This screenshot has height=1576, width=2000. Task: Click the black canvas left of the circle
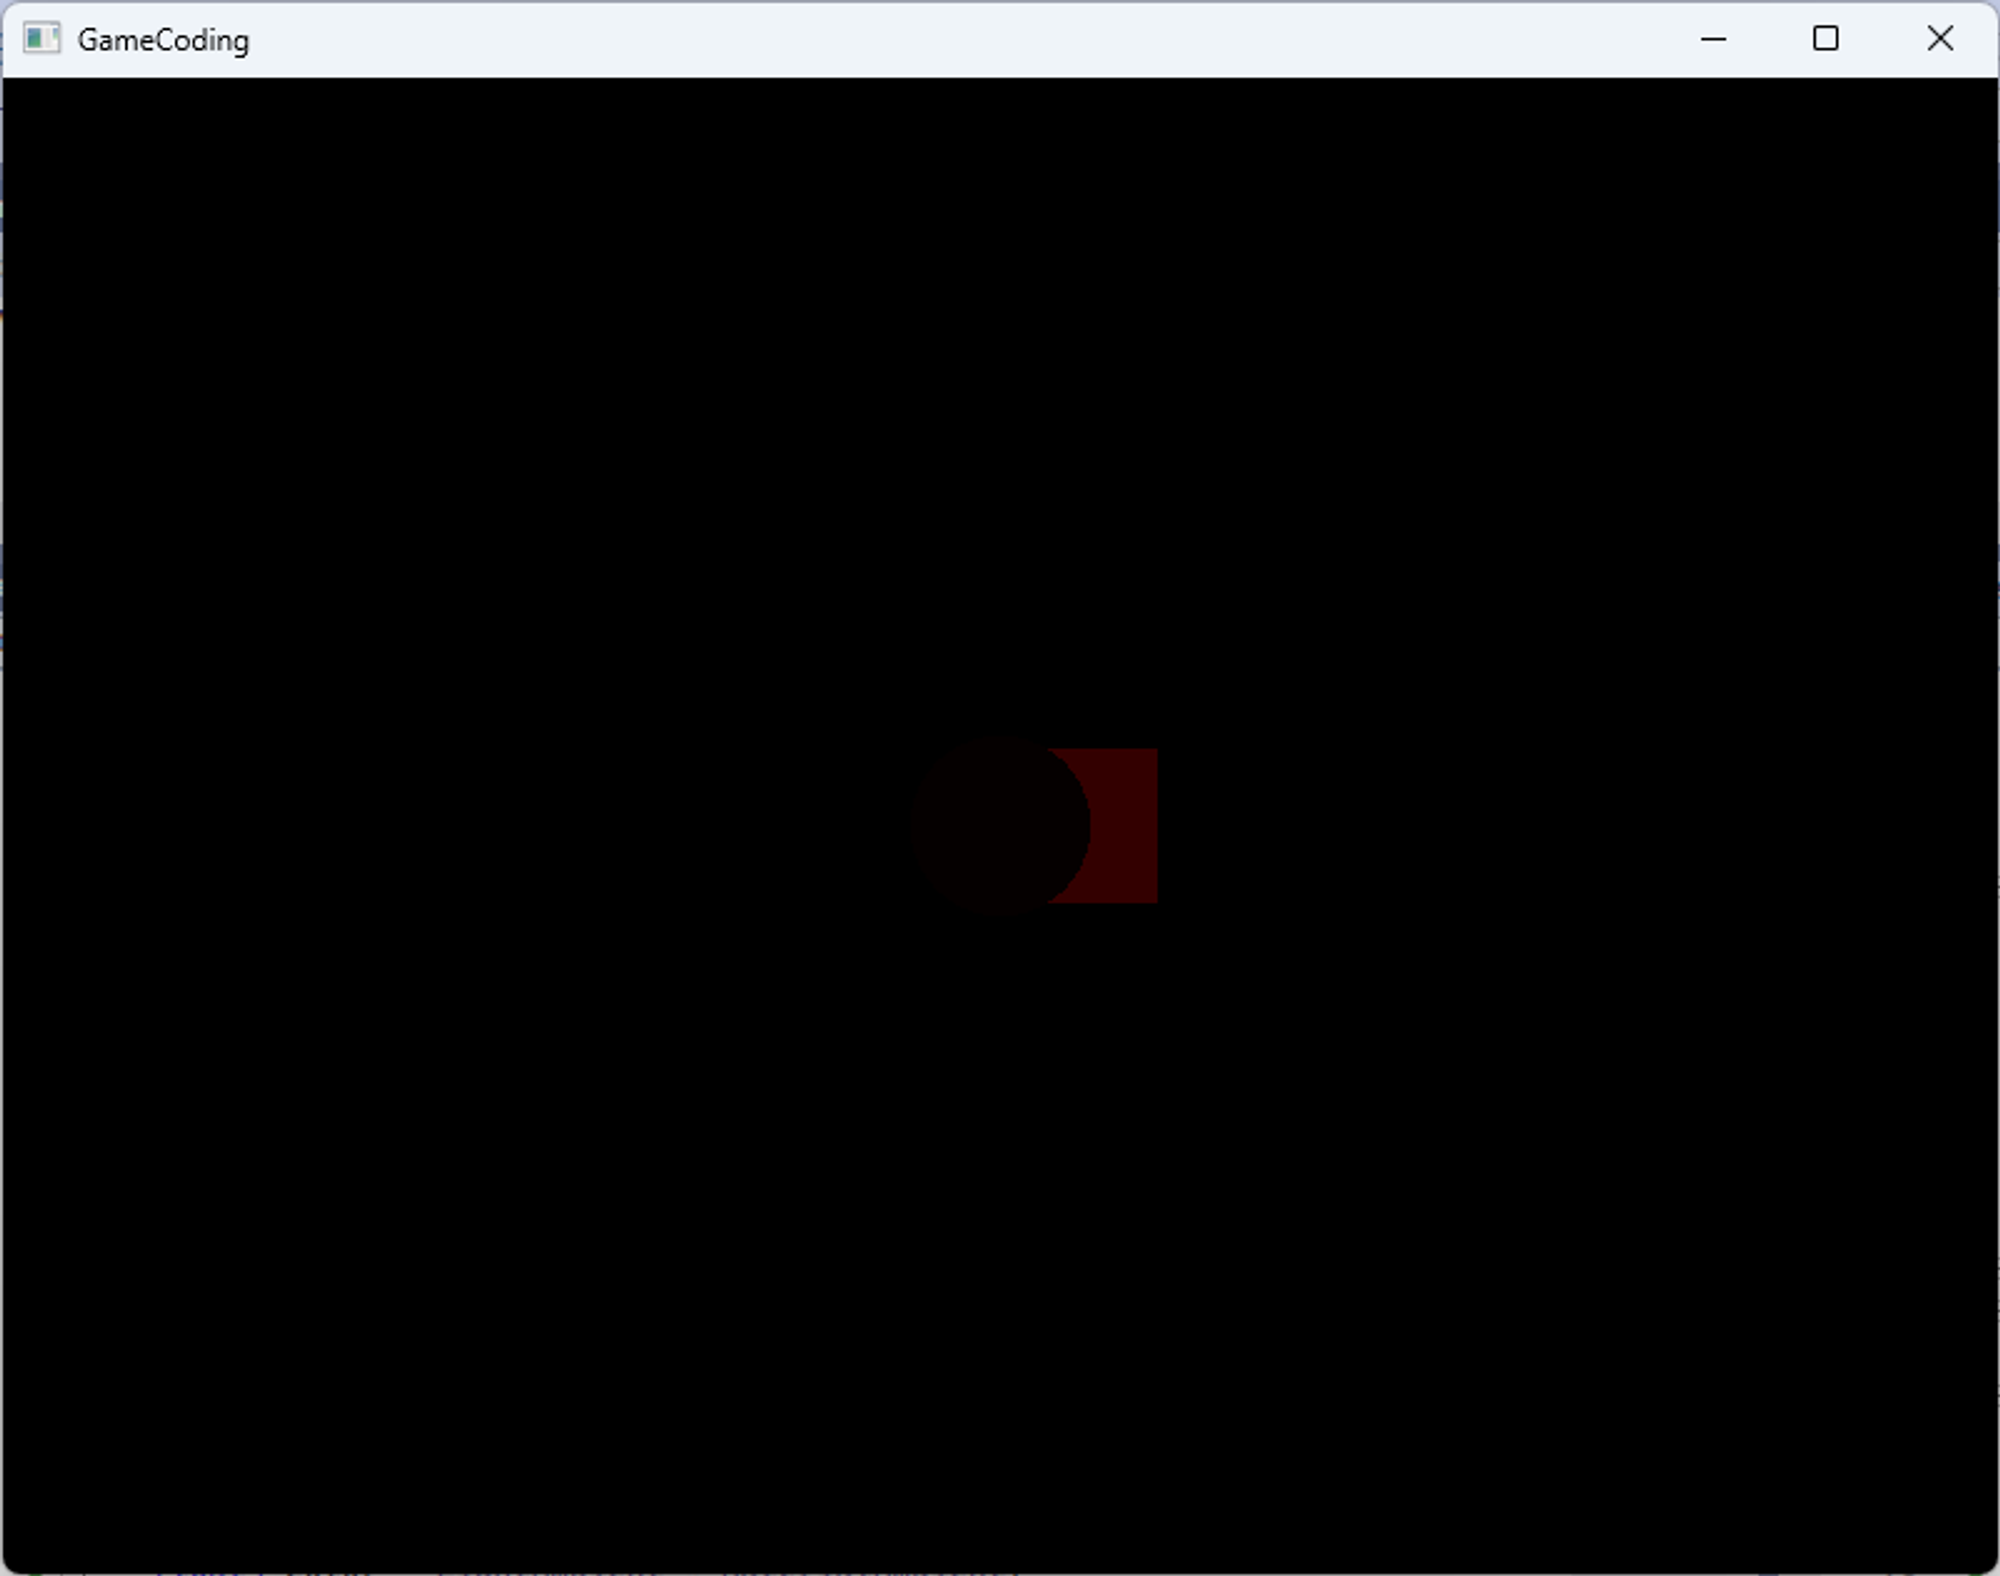point(450,826)
